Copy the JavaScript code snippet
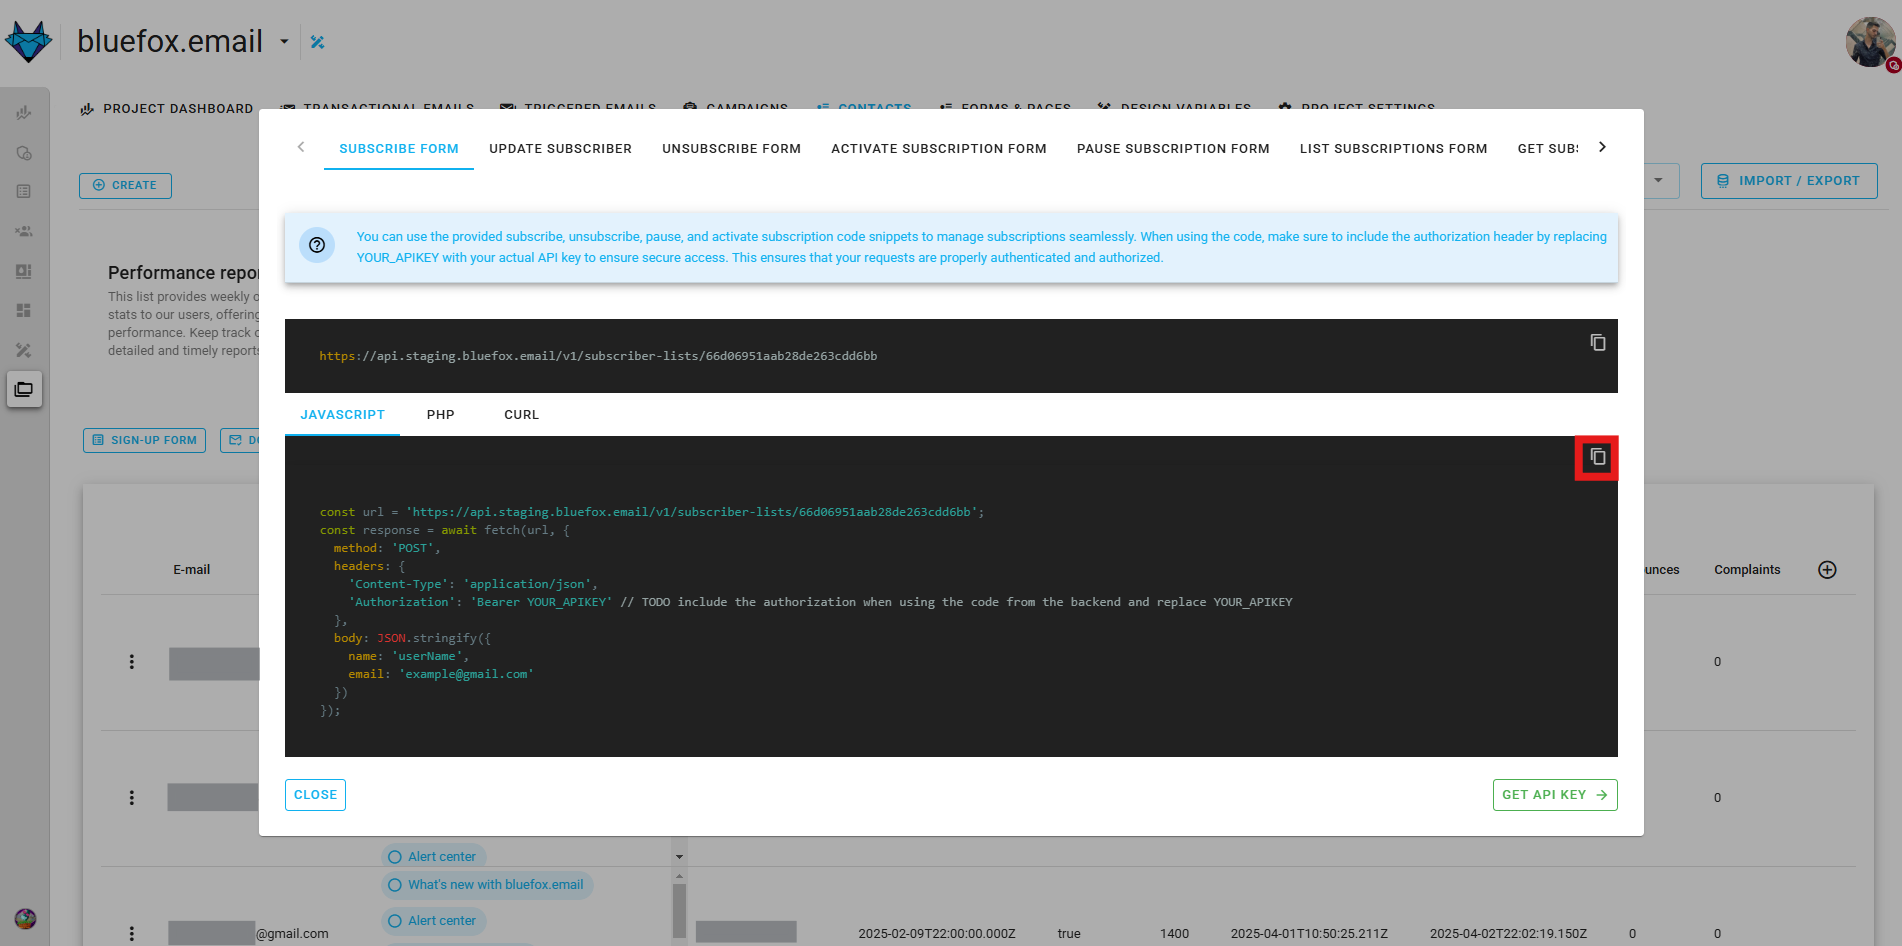This screenshot has width=1902, height=946. [x=1597, y=457]
